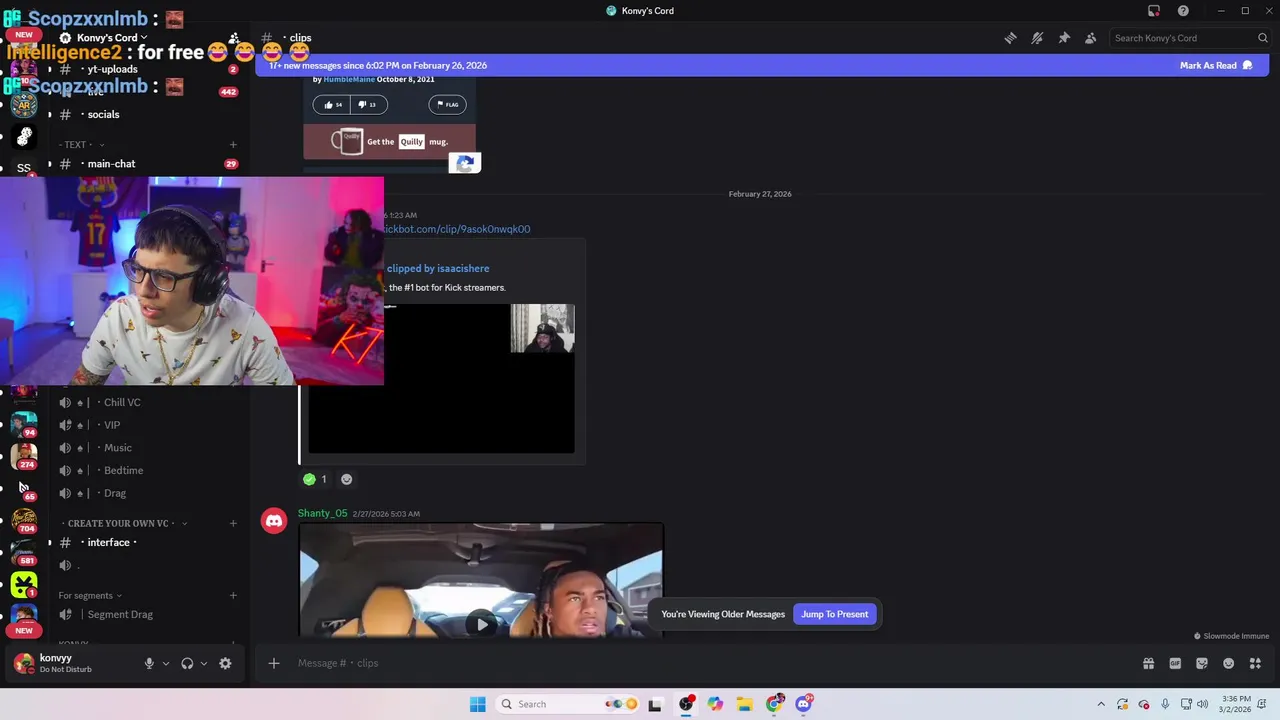Viewport: 1280px width, 720px height.
Task: Open the apps launcher icon in message bar
Action: (1256, 663)
